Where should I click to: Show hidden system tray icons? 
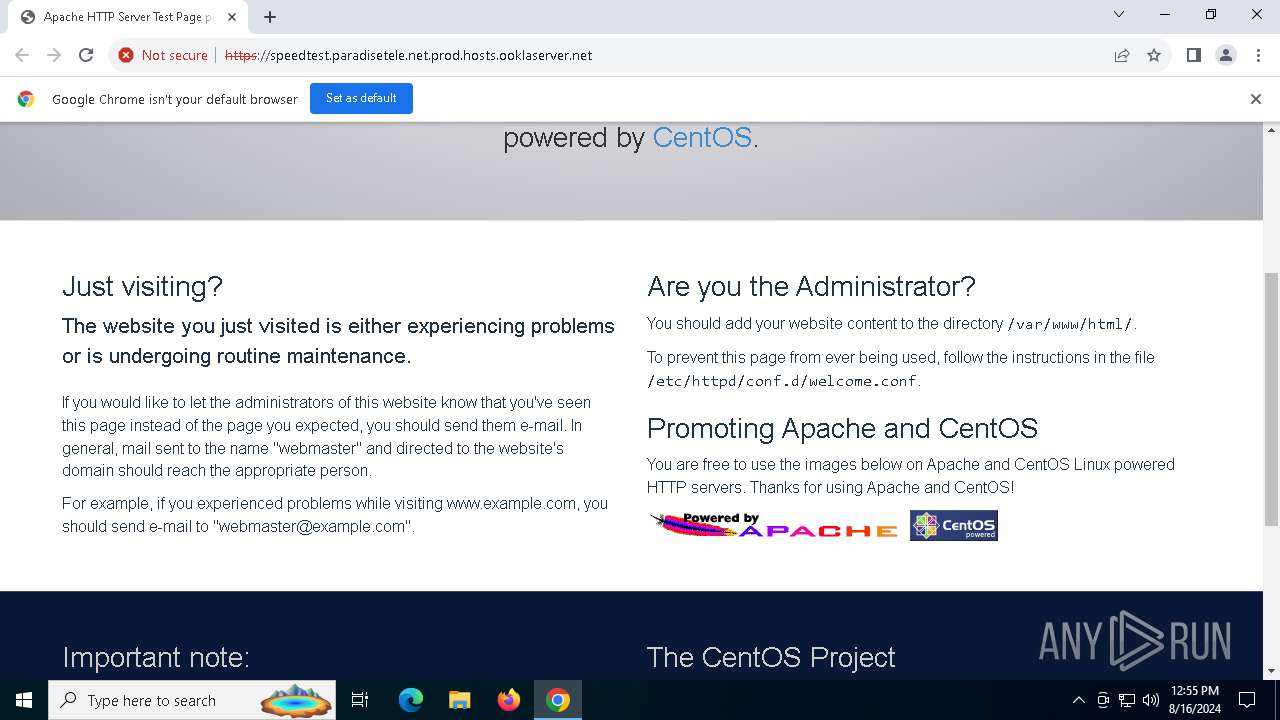(x=1078, y=700)
